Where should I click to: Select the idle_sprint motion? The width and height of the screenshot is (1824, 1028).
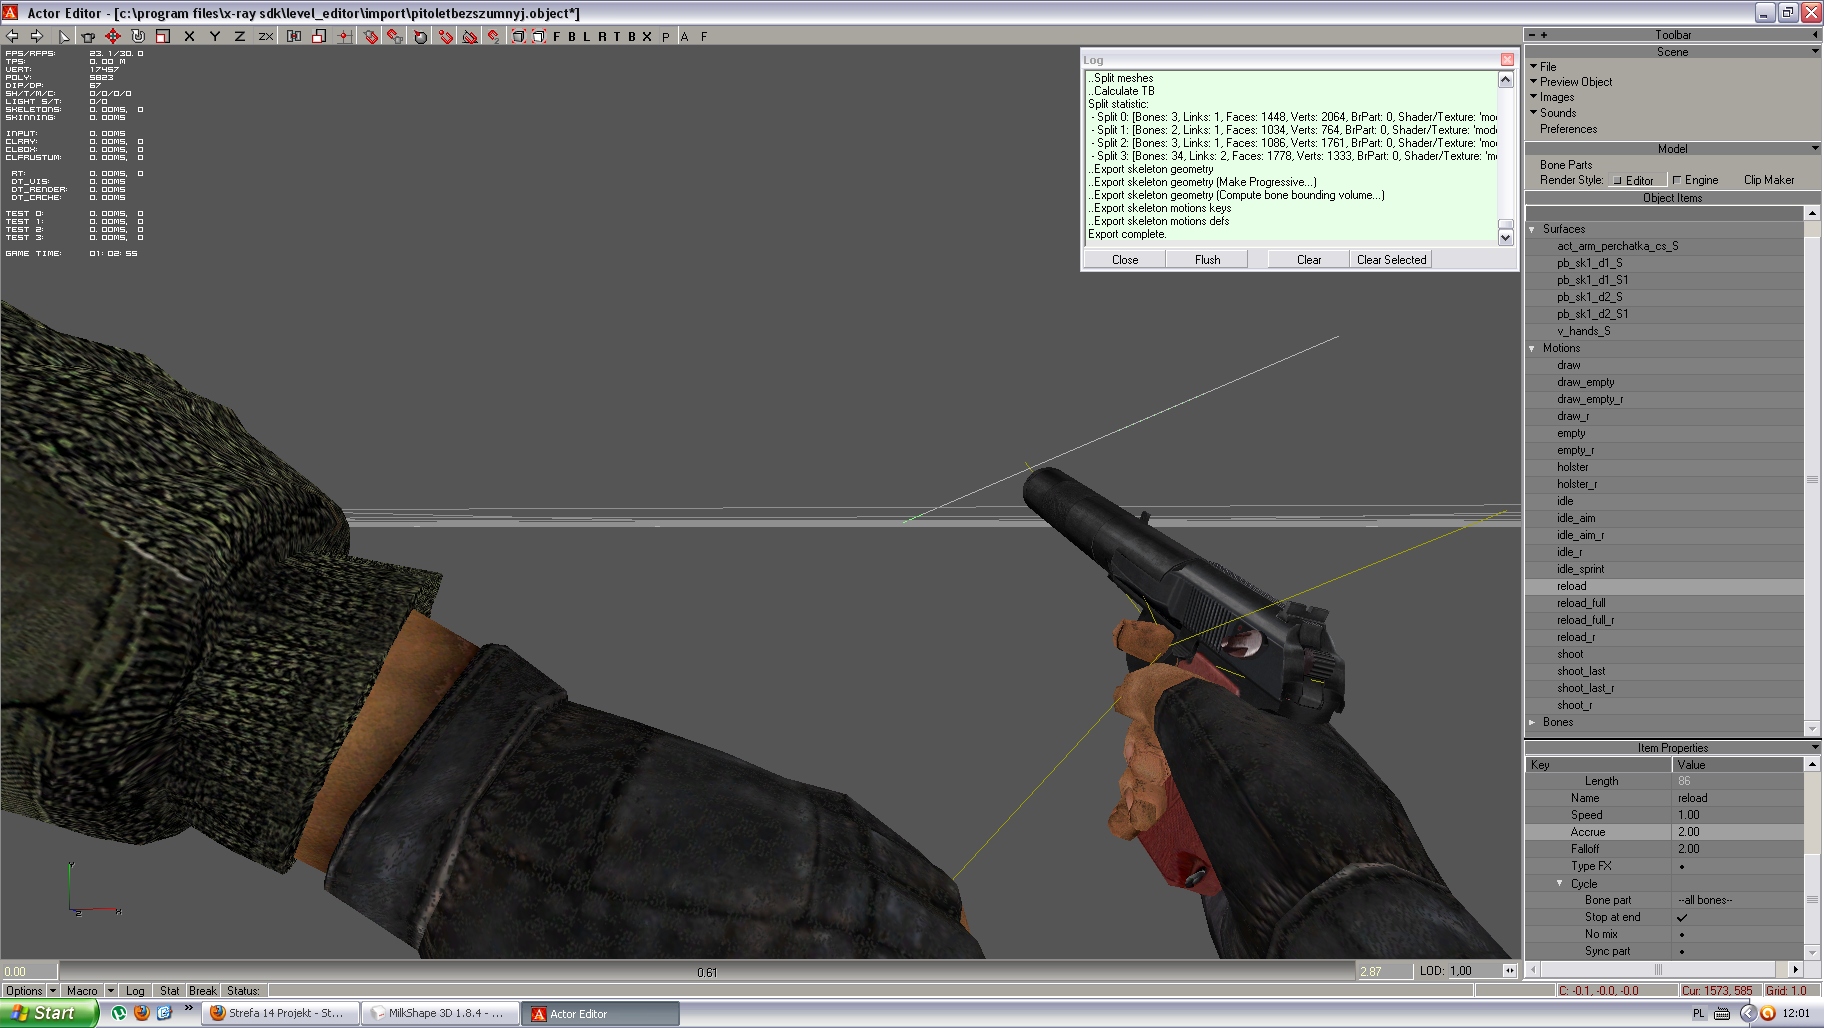click(1580, 569)
